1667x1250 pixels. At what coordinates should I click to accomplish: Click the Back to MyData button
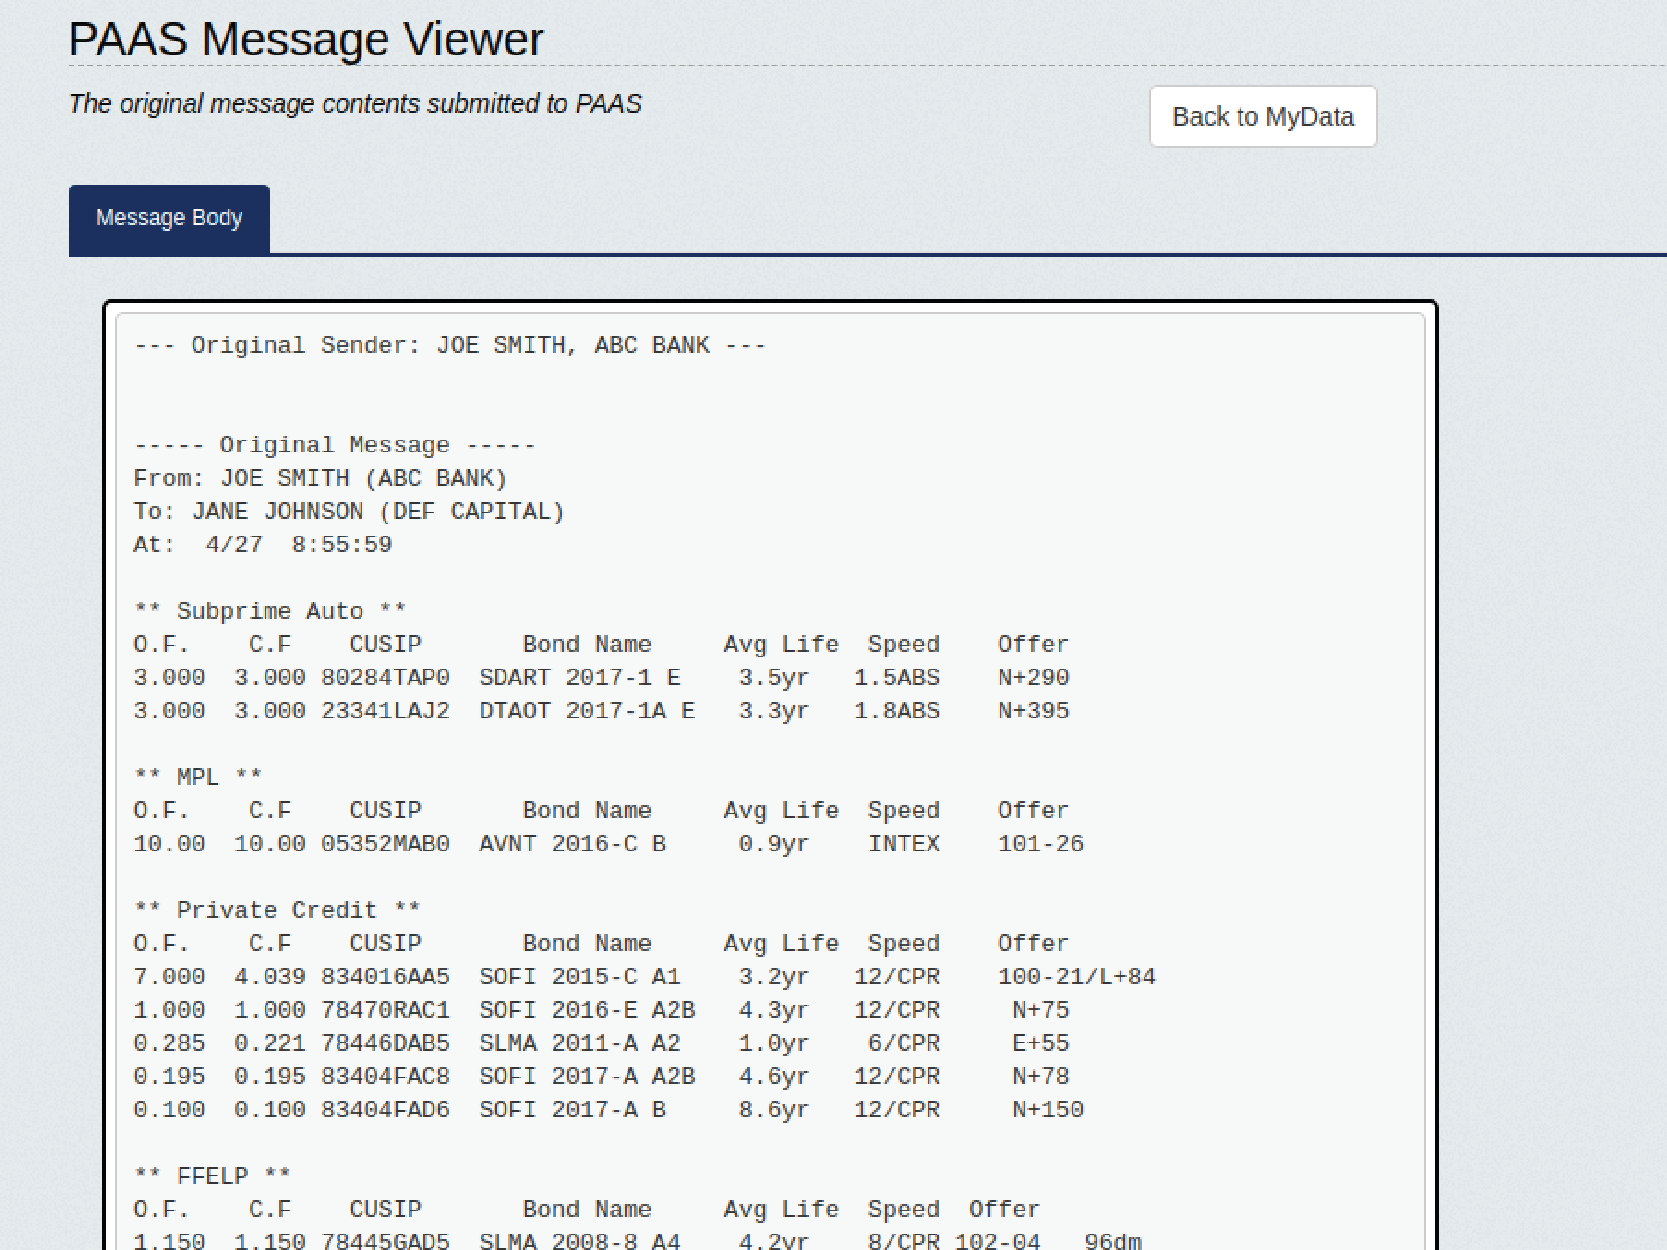point(1262,117)
